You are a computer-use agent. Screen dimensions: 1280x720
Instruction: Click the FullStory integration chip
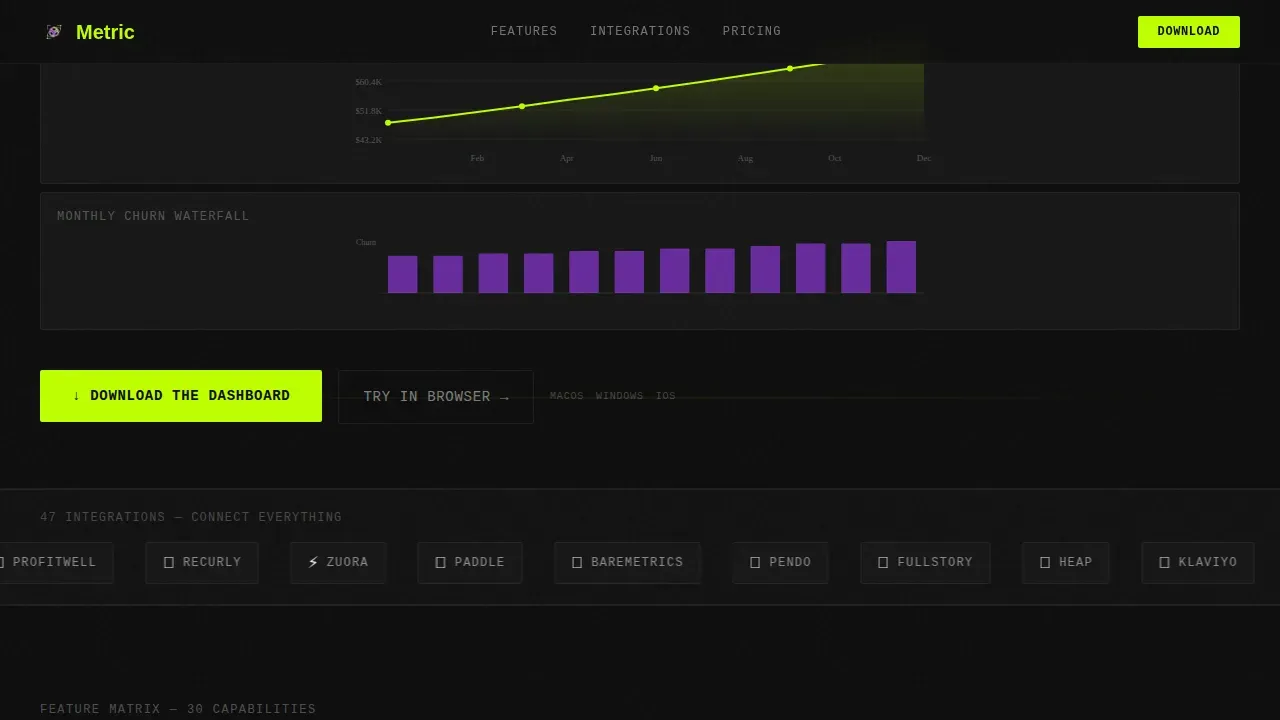tap(925, 562)
